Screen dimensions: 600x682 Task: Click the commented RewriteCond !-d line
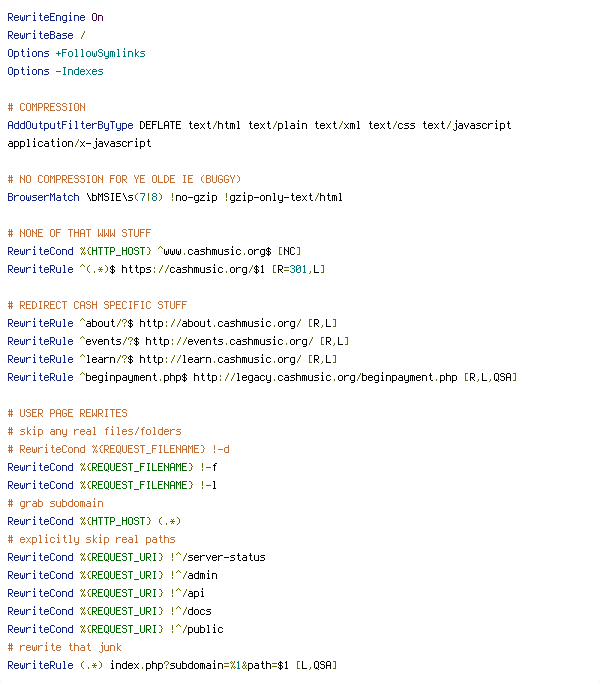[x=118, y=449]
